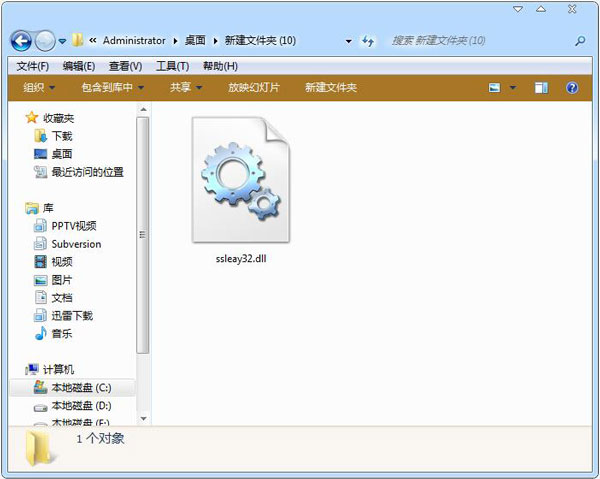The width and height of the screenshot is (600, 479).
Task: Select 本地磁盘 (C:) in navigation pane
Action: click(x=80, y=387)
